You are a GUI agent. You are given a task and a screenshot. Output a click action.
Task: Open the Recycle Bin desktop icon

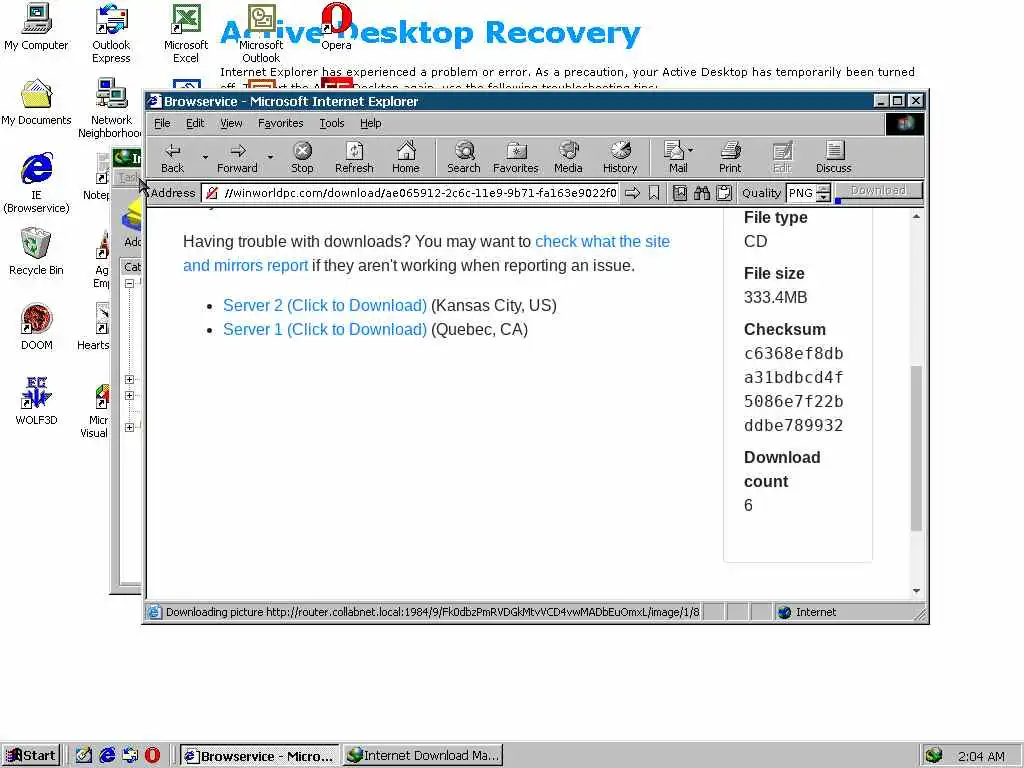click(37, 251)
